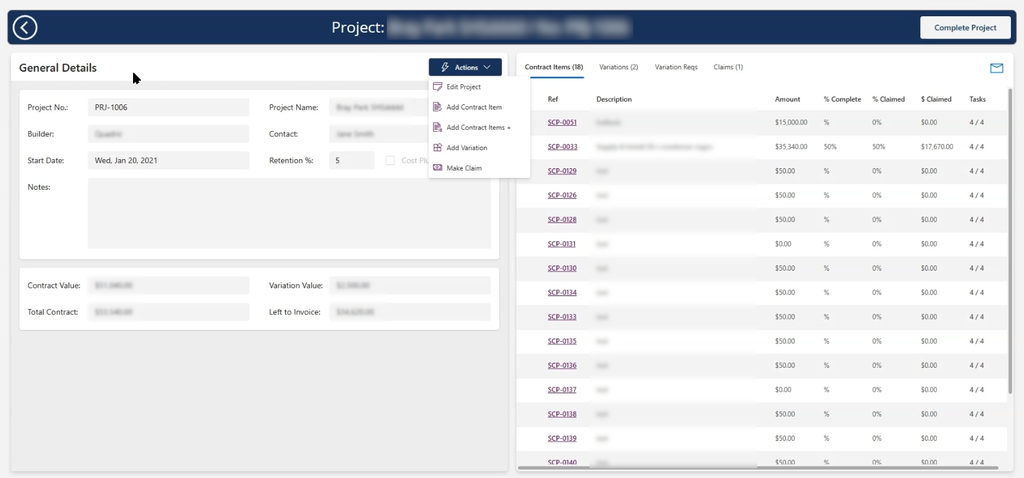Click the lightning bolt icon in Actions
Screen dimensions: 1024x478
point(445,67)
